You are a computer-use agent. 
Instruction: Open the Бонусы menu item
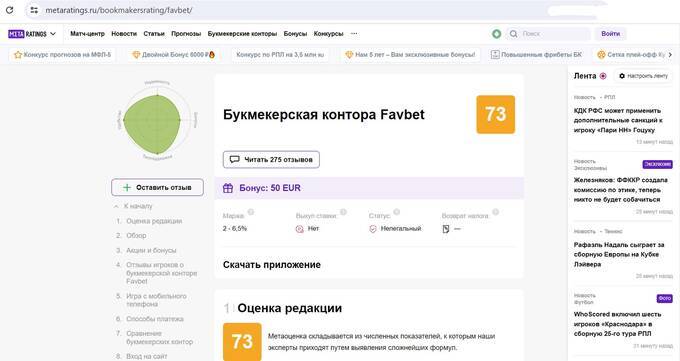click(295, 33)
